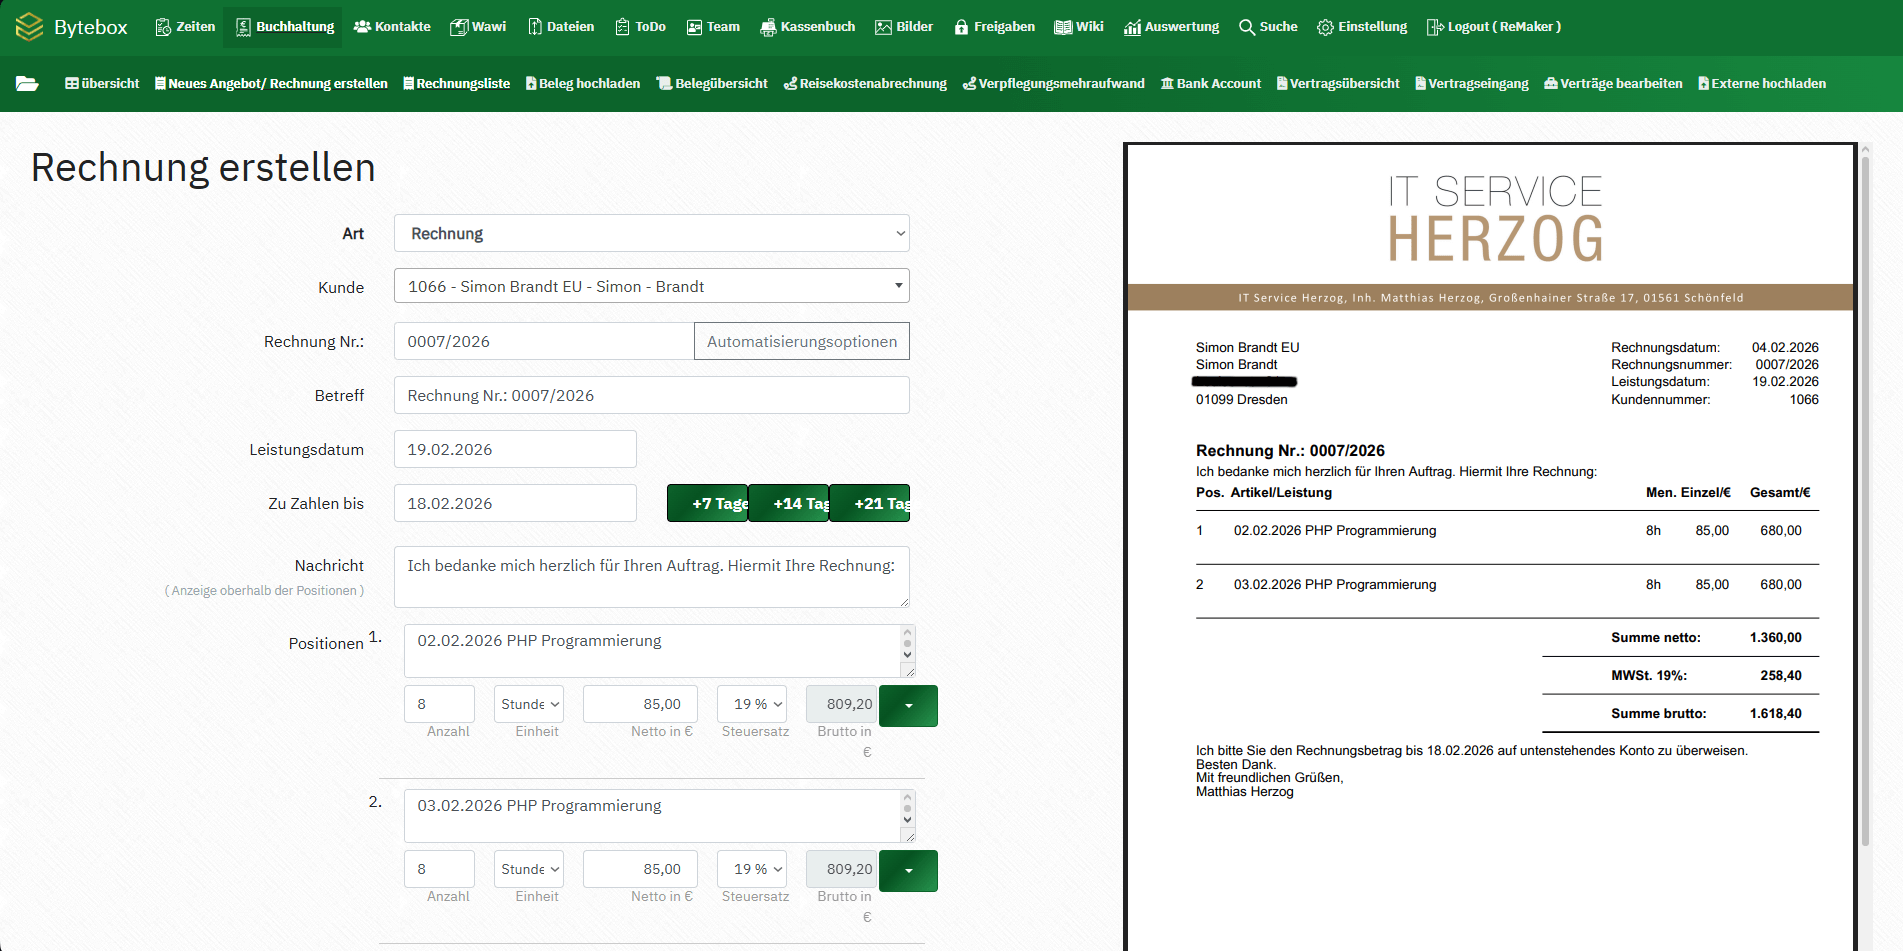Open the Art dropdown showing Rechnung

pyautogui.click(x=651, y=233)
